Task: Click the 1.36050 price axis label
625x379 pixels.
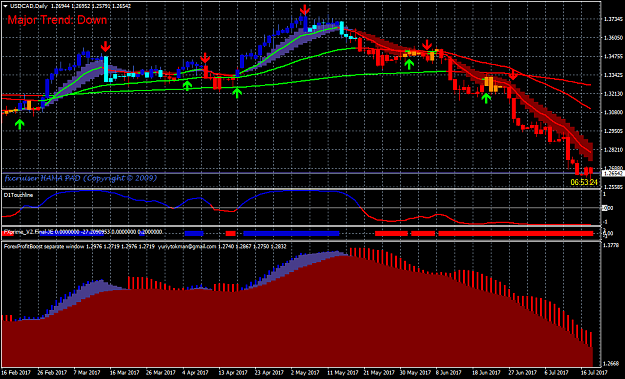Action: pyautogui.click(x=613, y=38)
